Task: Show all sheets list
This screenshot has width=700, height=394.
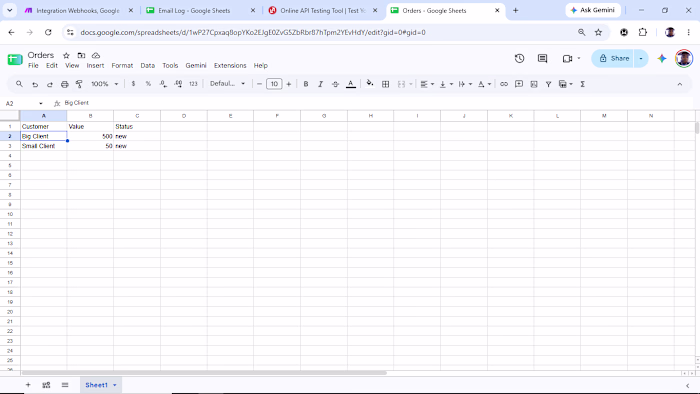Action: (65, 385)
